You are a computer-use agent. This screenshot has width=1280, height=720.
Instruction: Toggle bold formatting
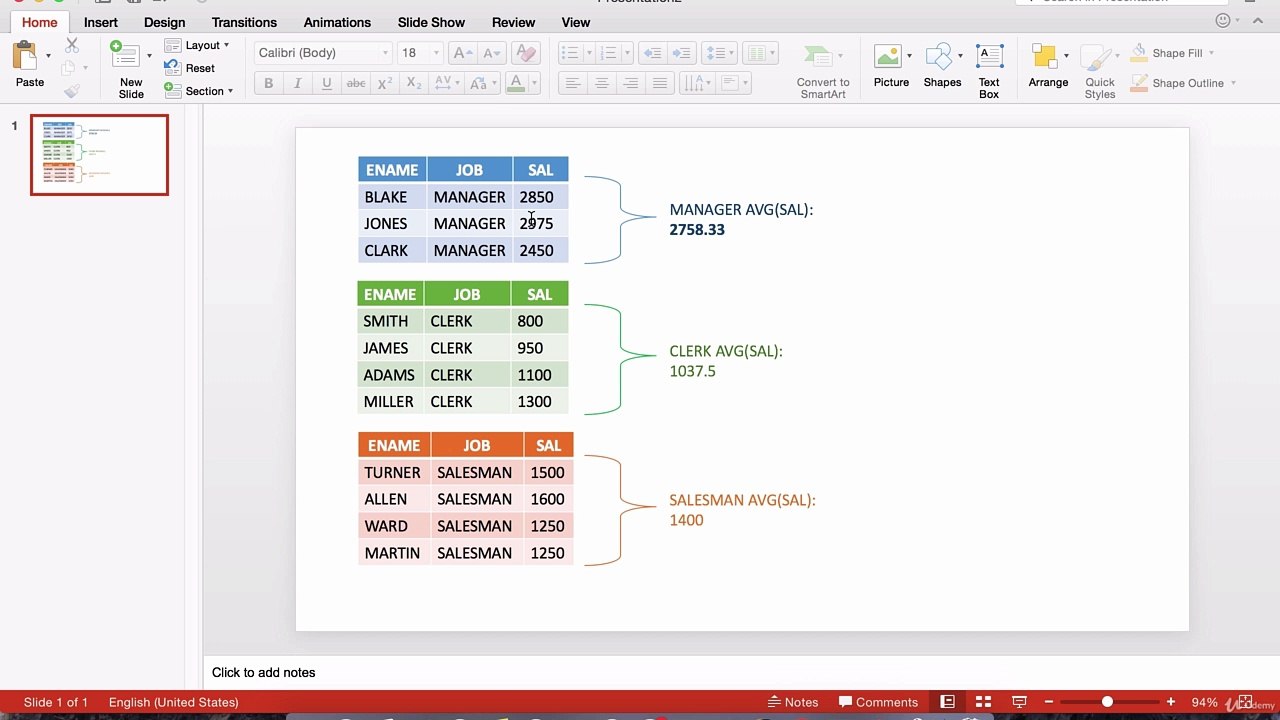pyautogui.click(x=268, y=84)
